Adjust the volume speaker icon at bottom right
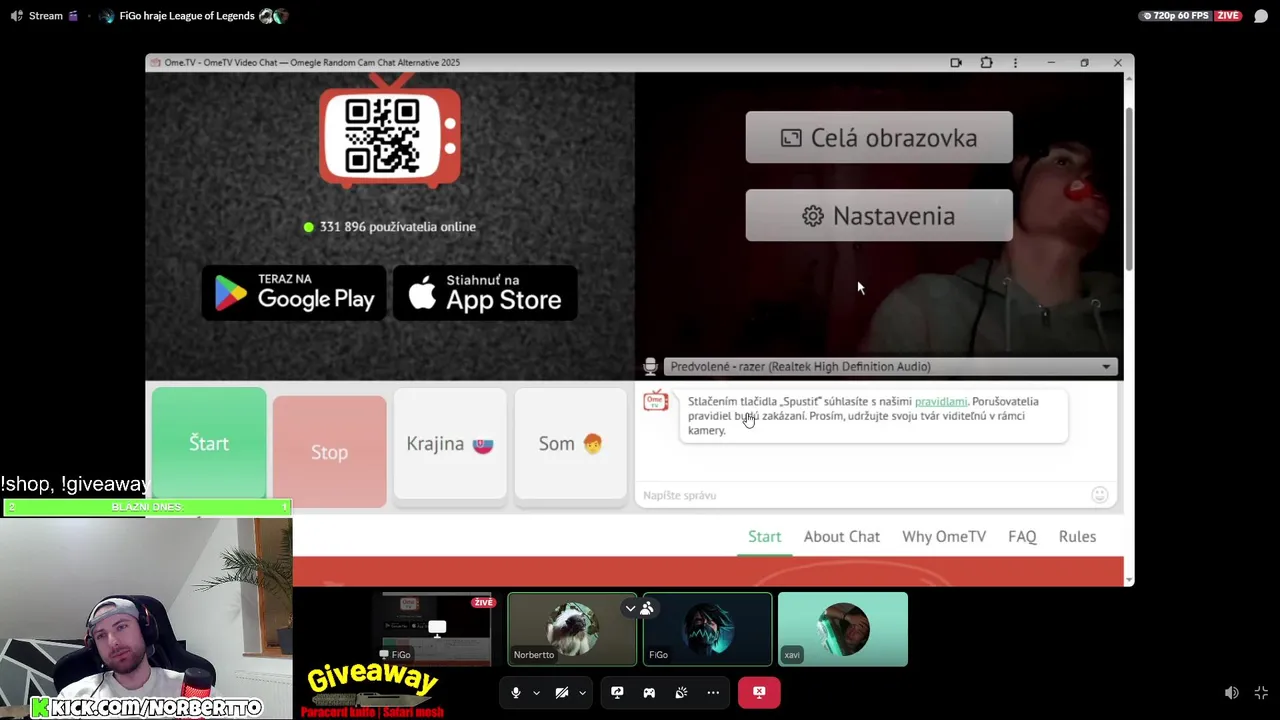 click(1232, 693)
